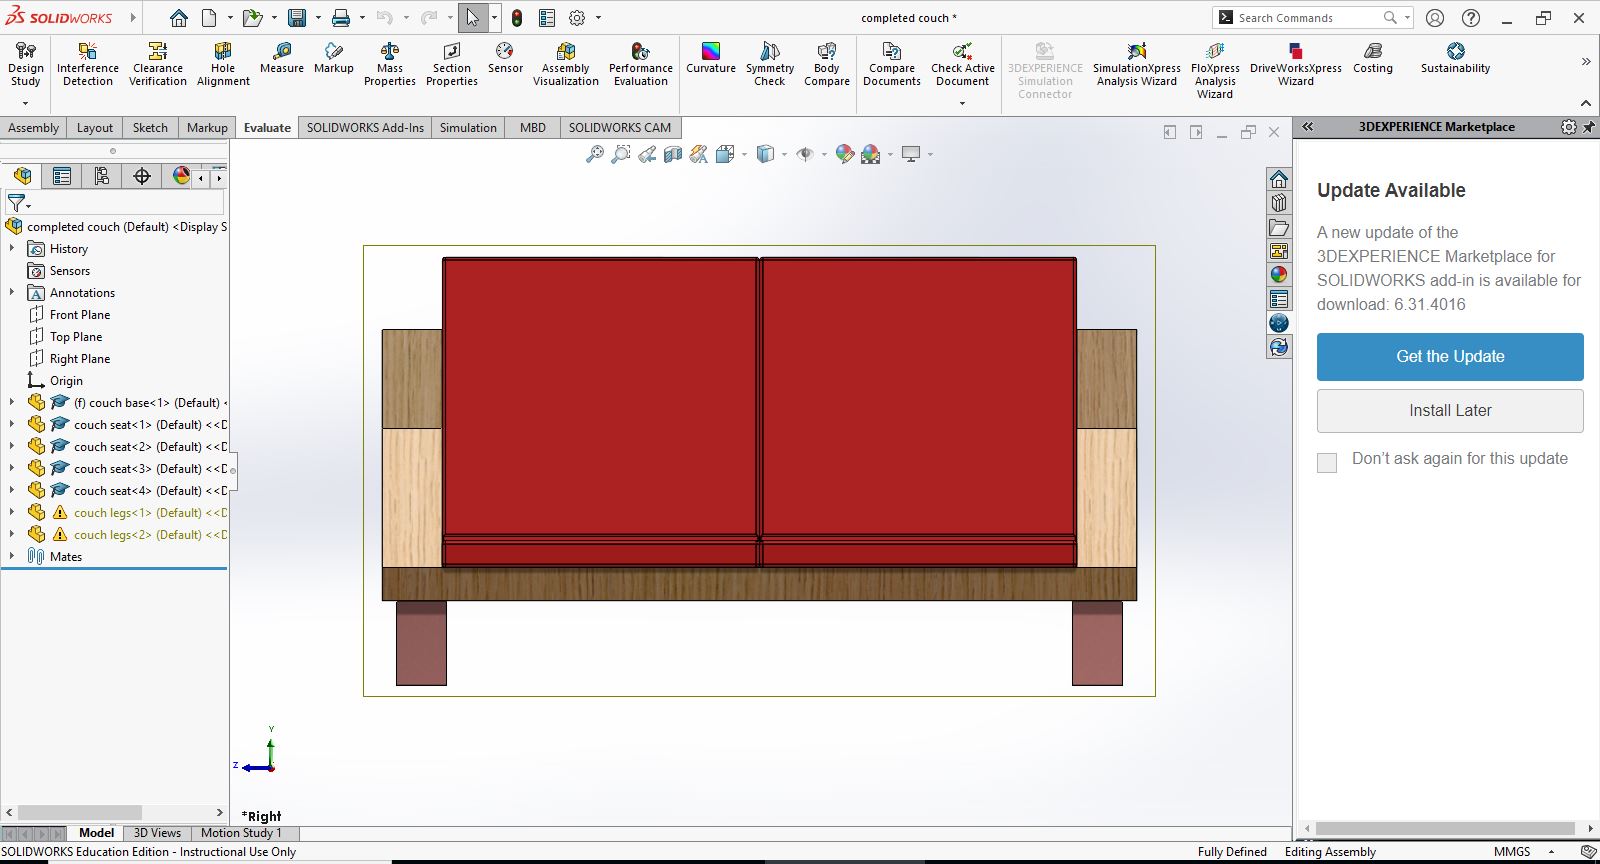The image size is (1600, 864).
Task: Expand the Mates folder
Action: [12, 556]
